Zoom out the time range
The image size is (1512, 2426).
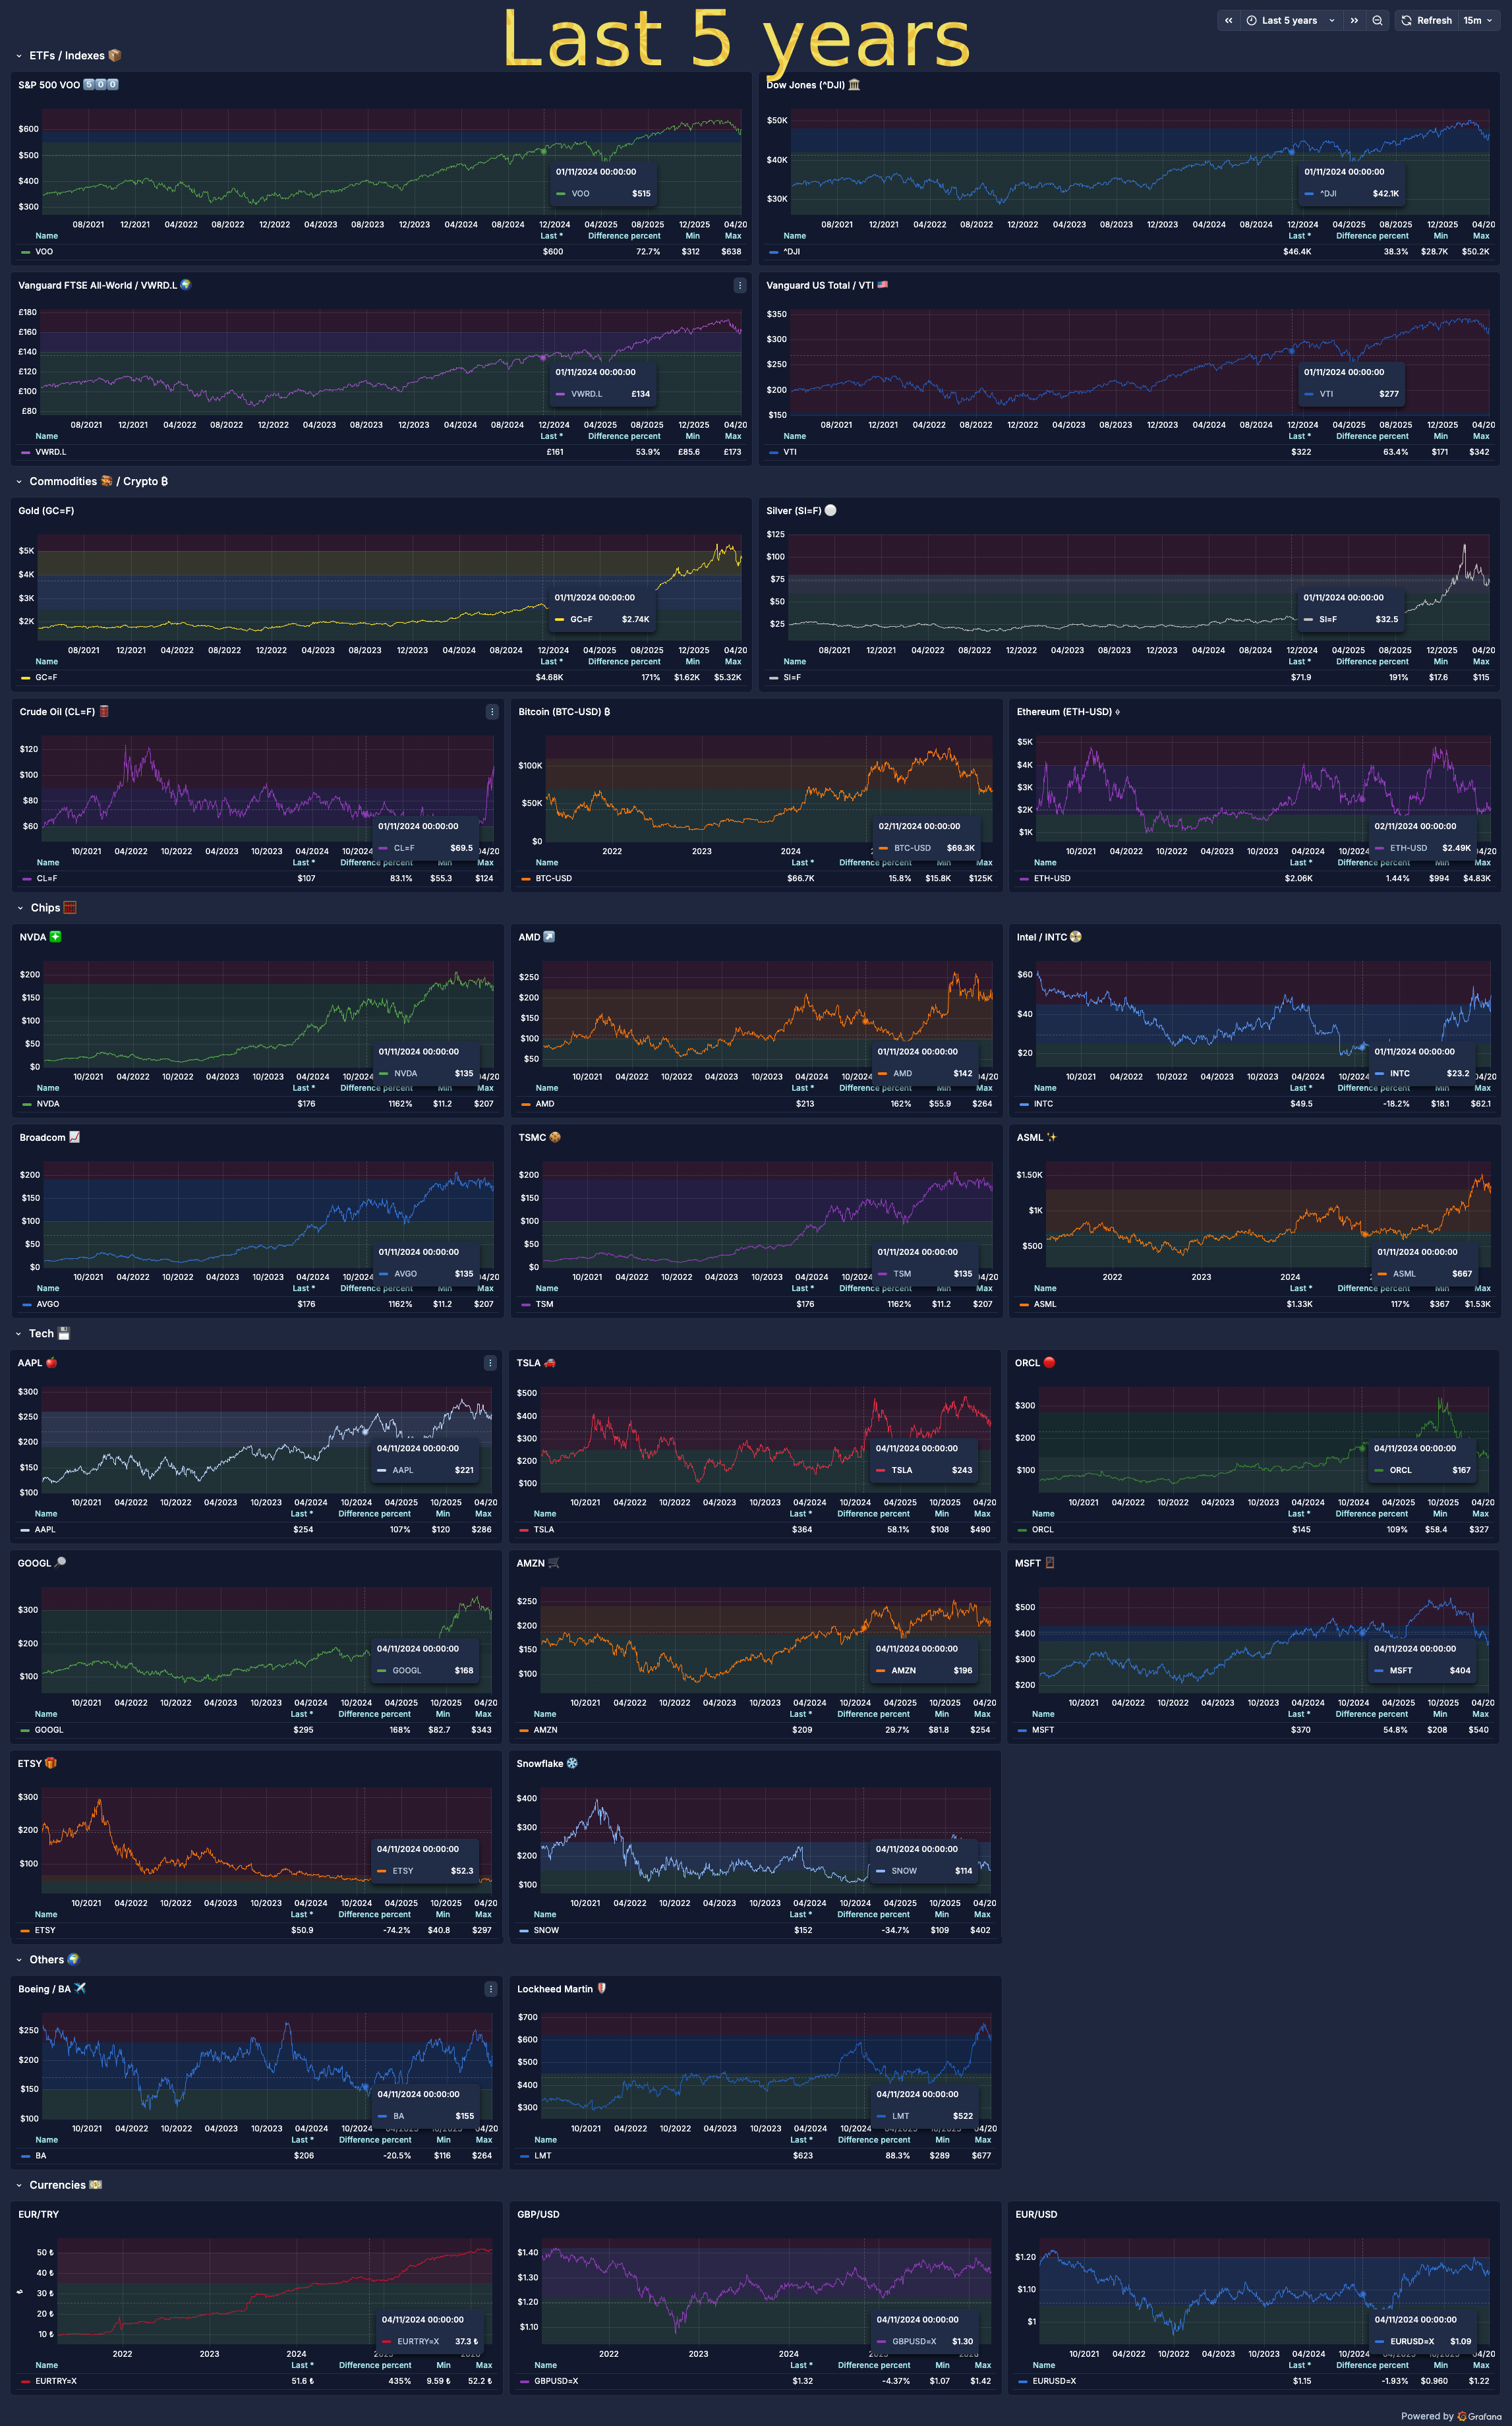(1377, 20)
